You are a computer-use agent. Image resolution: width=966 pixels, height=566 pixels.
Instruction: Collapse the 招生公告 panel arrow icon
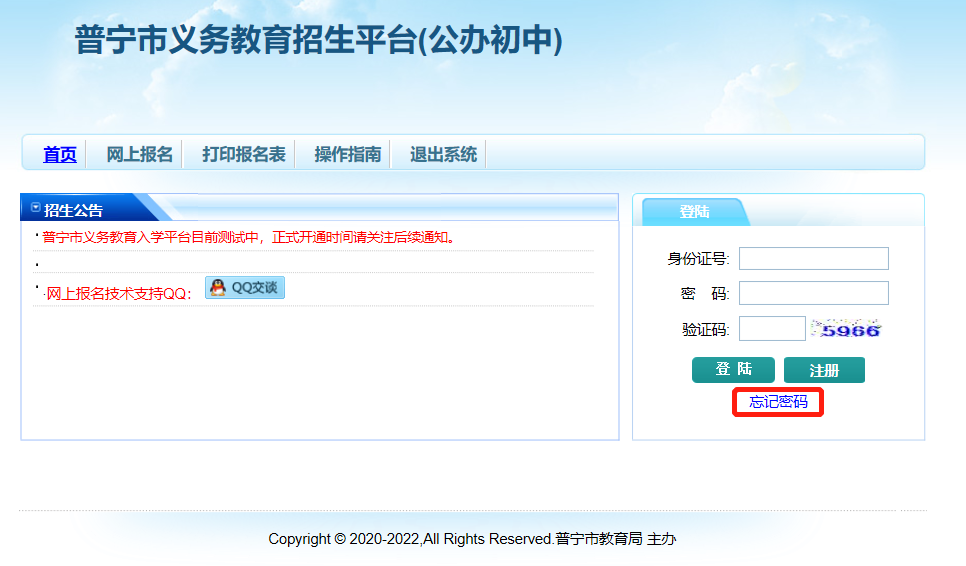tap(36, 208)
